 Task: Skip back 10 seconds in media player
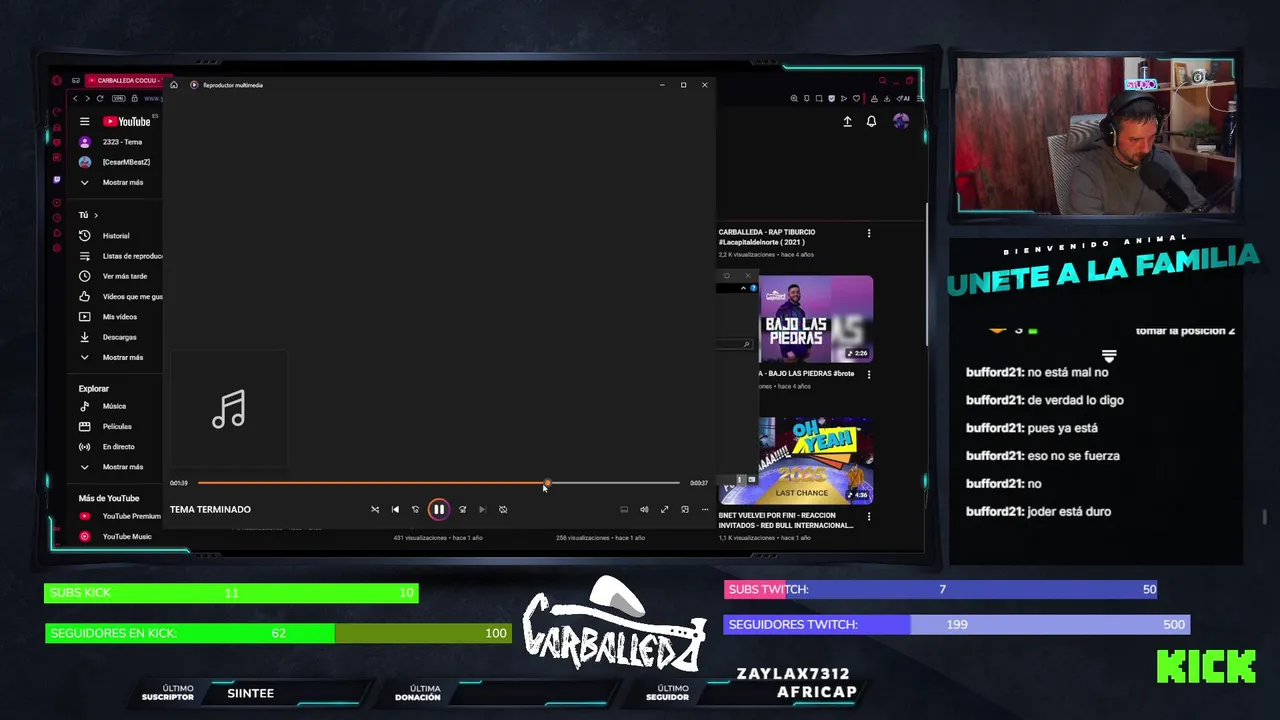(x=416, y=509)
